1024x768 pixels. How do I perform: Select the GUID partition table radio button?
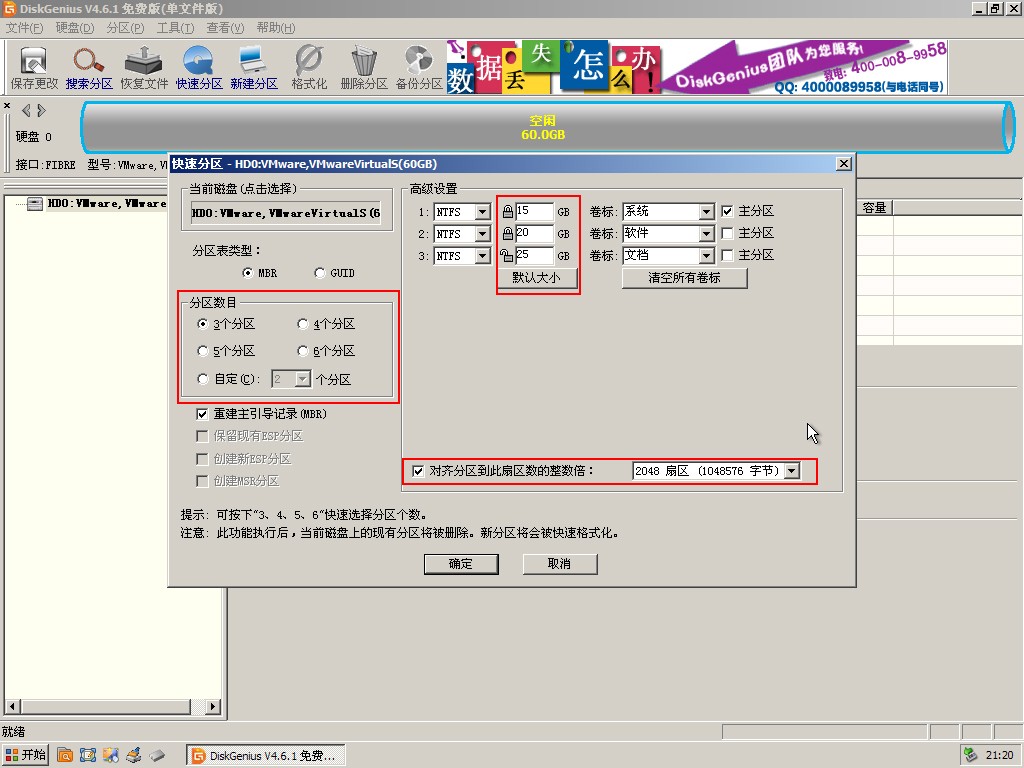[x=319, y=273]
